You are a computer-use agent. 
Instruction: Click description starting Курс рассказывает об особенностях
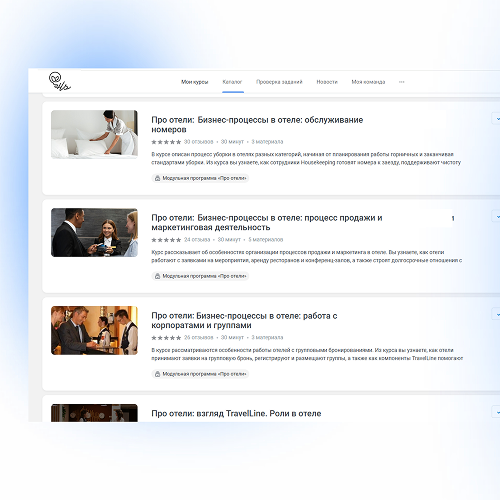click(x=307, y=256)
